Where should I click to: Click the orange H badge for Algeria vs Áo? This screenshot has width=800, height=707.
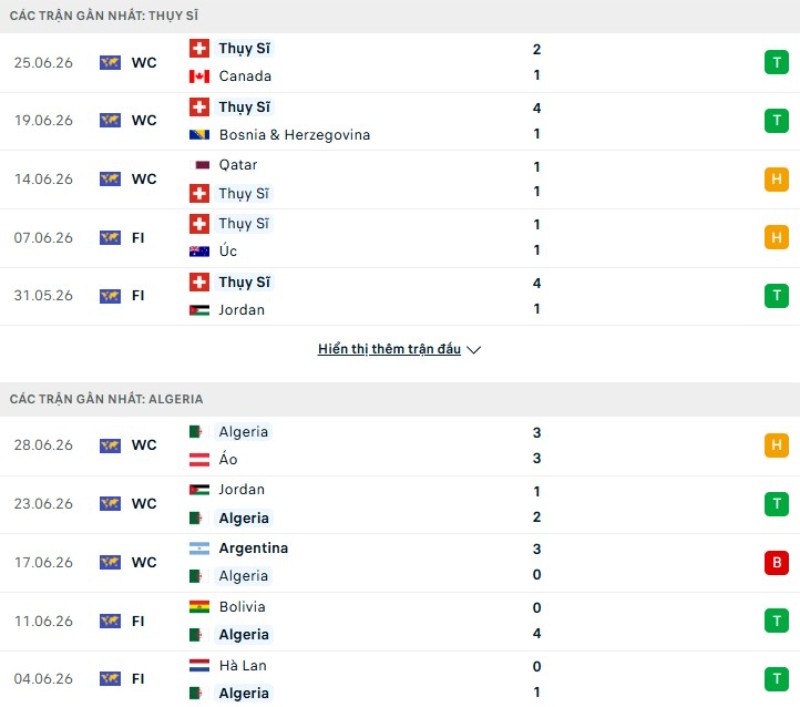(777, 445)
